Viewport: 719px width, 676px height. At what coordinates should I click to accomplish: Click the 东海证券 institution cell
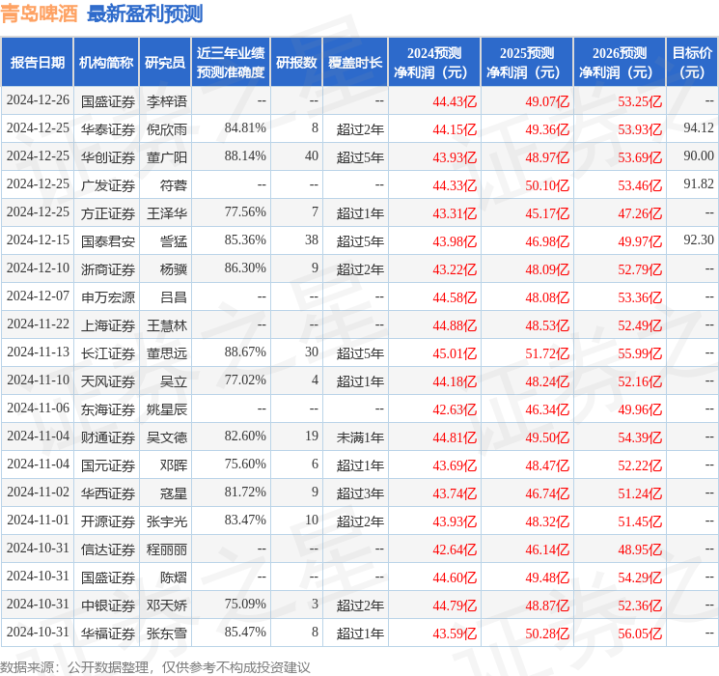click(108, 409)
